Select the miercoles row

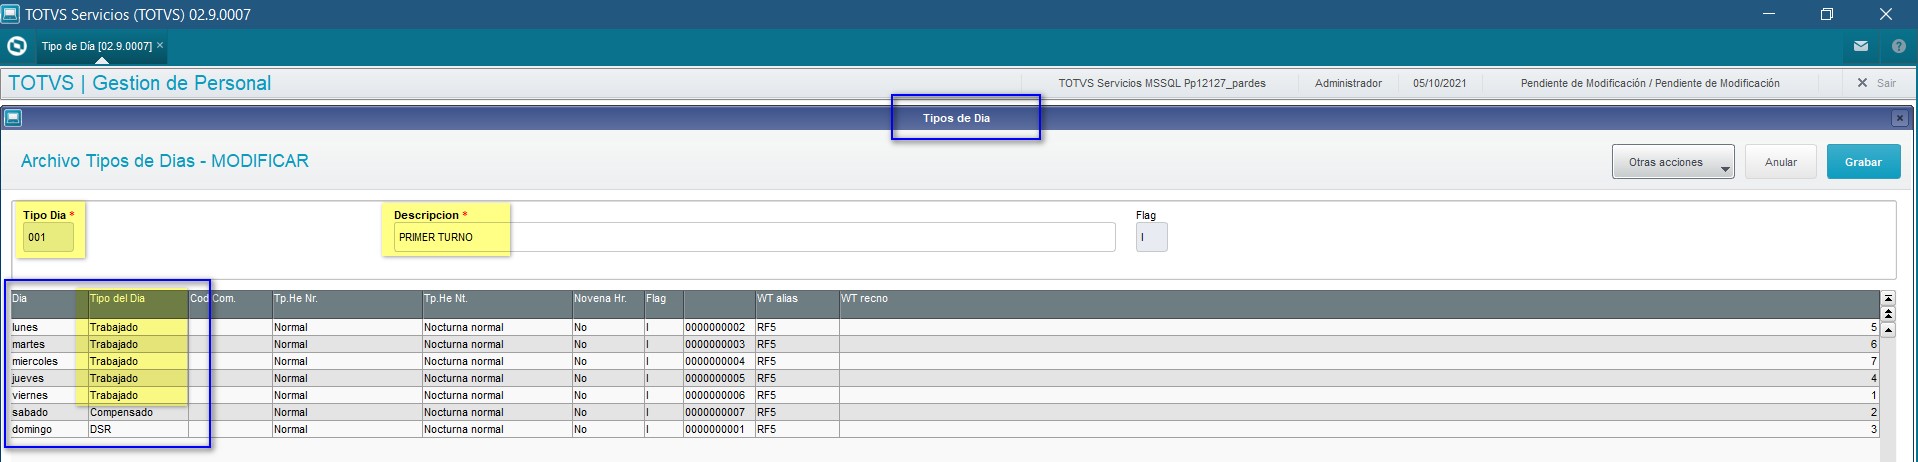944,361
